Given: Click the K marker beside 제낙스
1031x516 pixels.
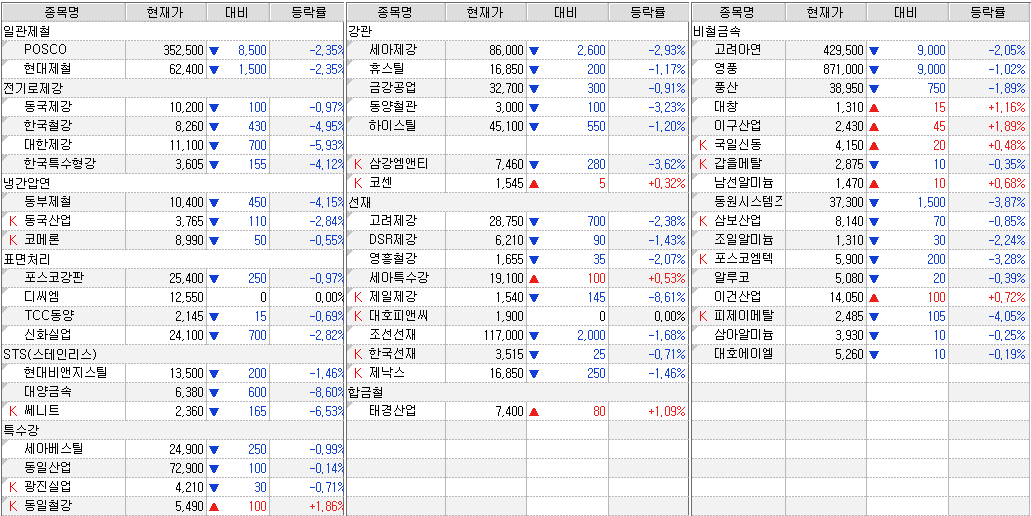Looking at the screenshot, I should pos(358,373).
